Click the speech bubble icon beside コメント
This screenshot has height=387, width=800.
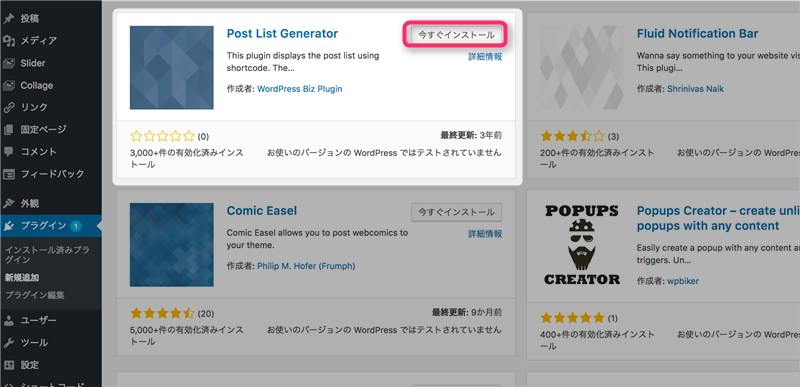9,151
